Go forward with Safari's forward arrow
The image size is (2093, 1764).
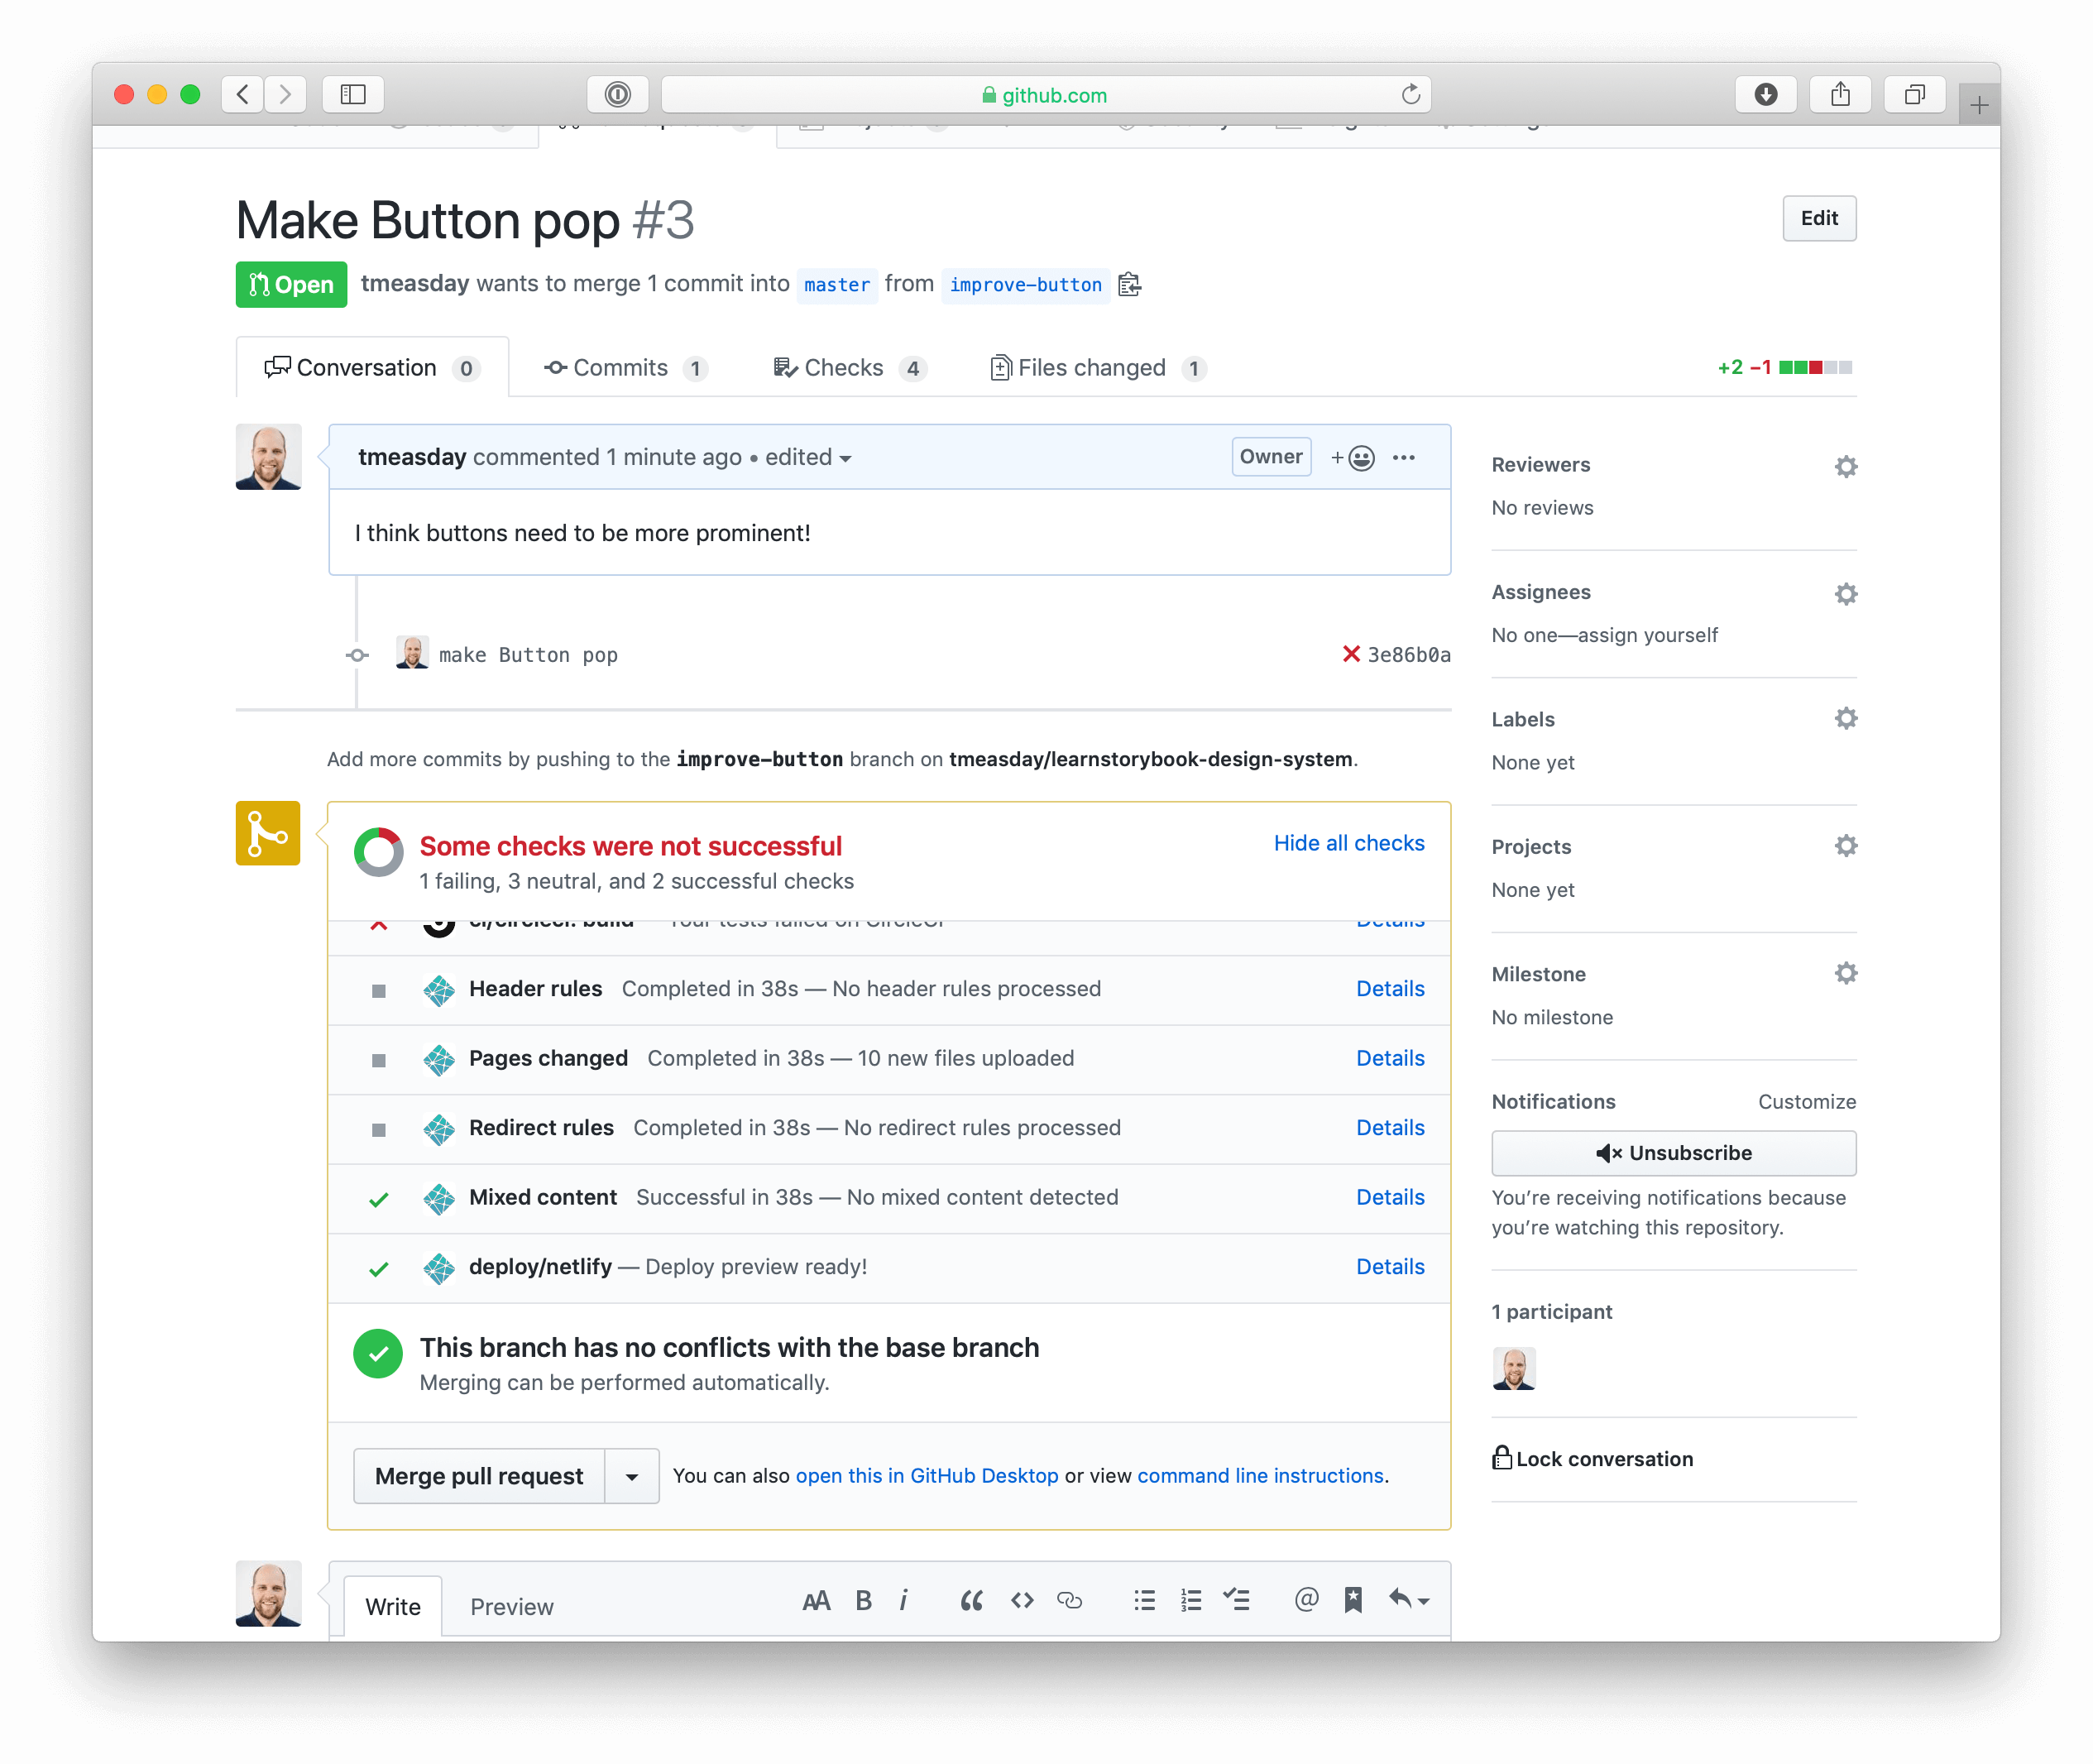coord(285,94)
